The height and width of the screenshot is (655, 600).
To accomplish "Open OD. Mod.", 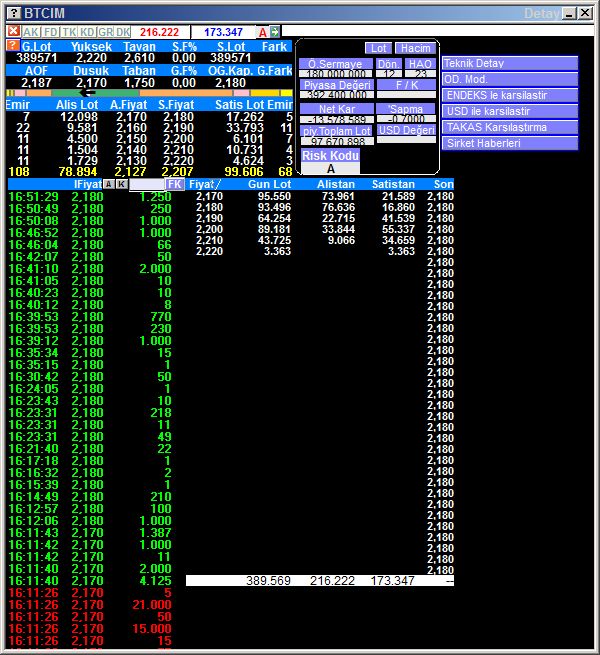I will [510, 79].
